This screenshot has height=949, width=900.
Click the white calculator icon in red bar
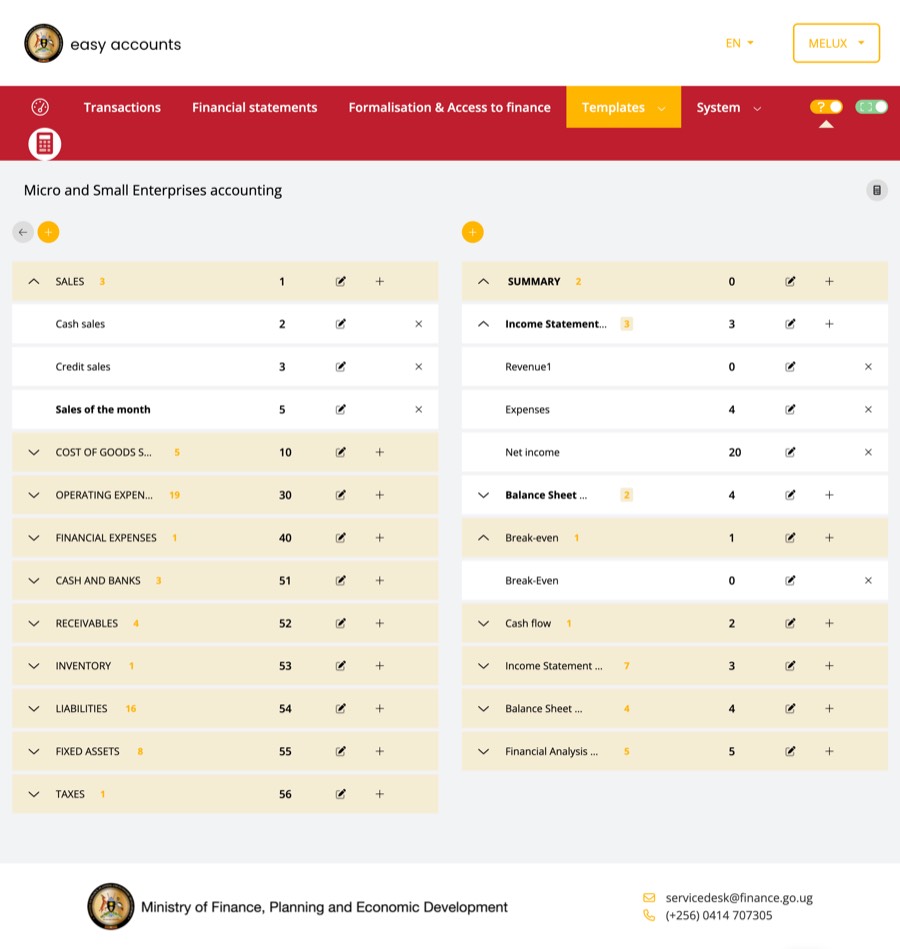click(45, 144)
